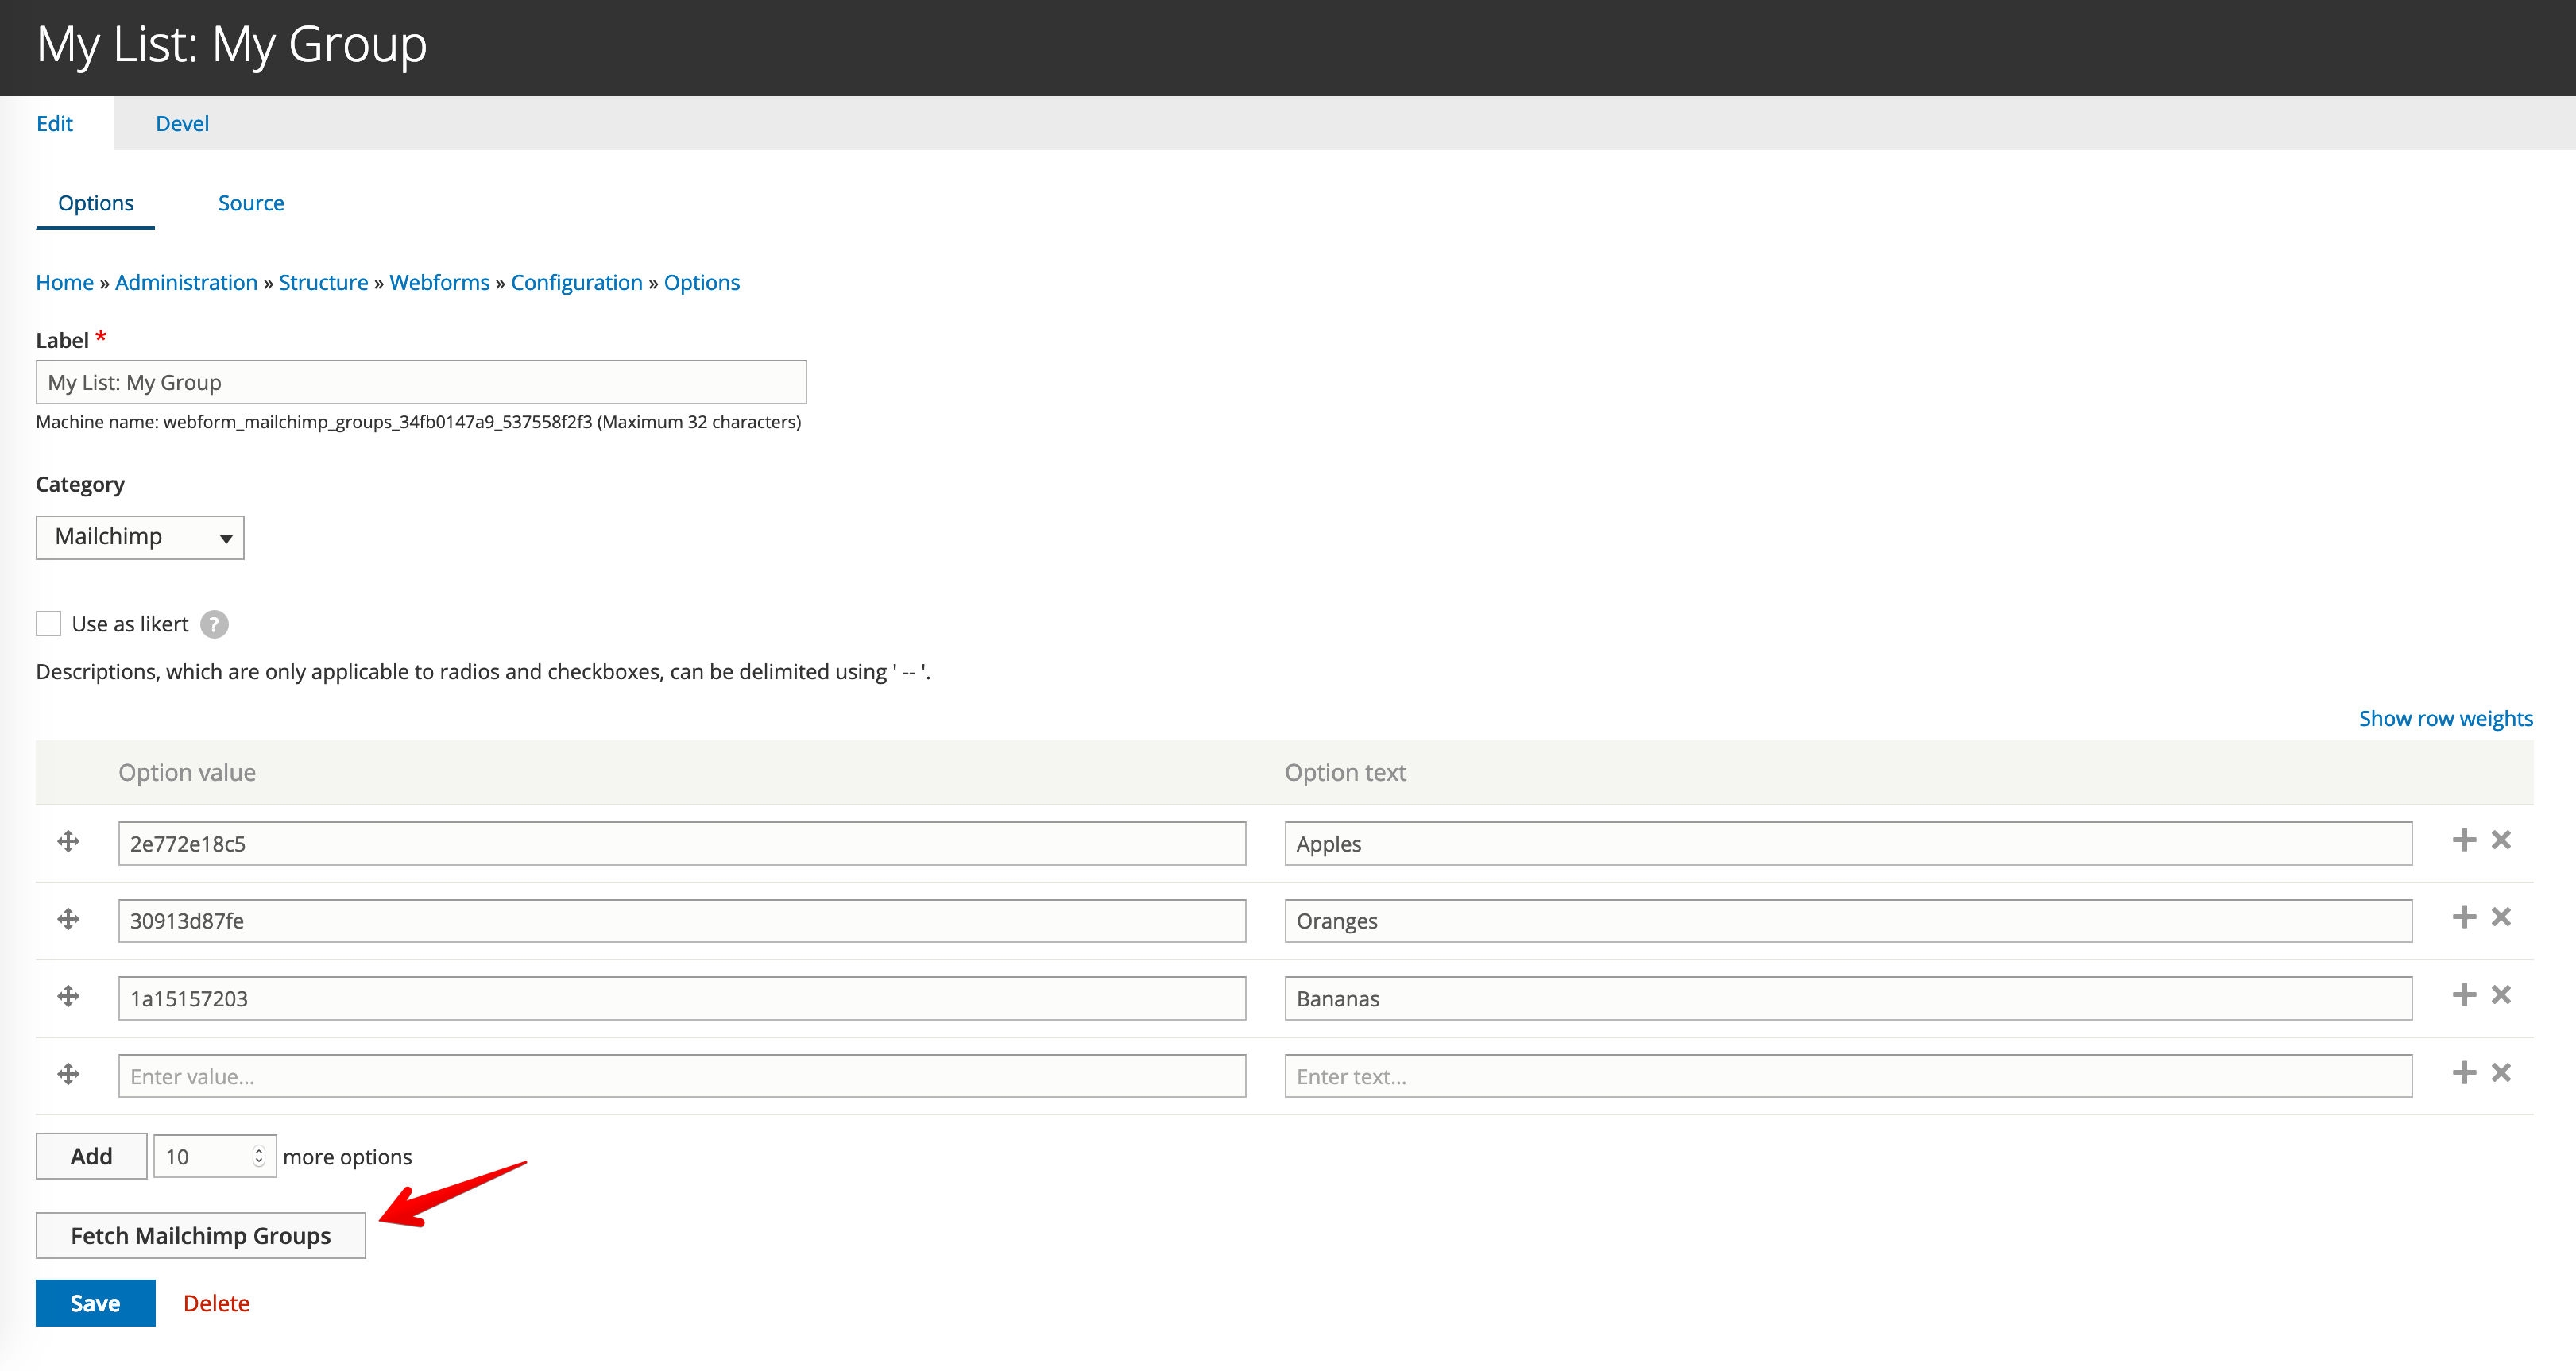Remove the Oranges row with the X icon
This screenshot has width=2576, height=1371.
2501,917
